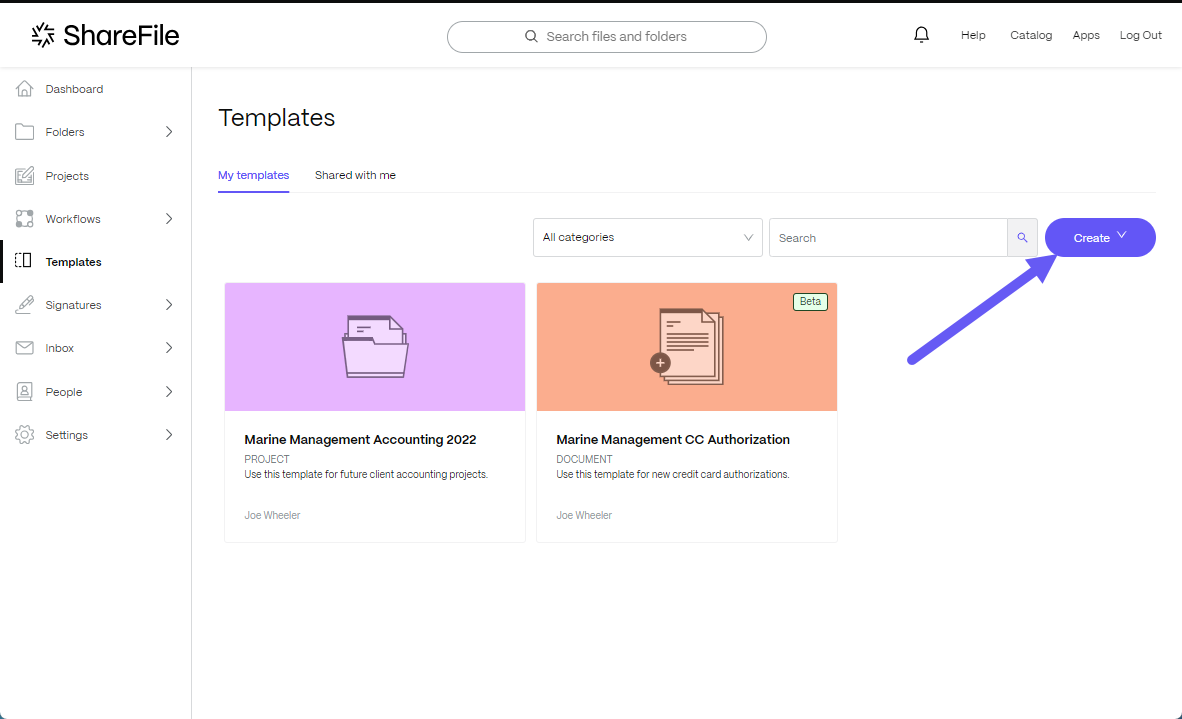Click the template search magnifier button
This screenshot has height=719, width=1182.
click(1022, 237)
